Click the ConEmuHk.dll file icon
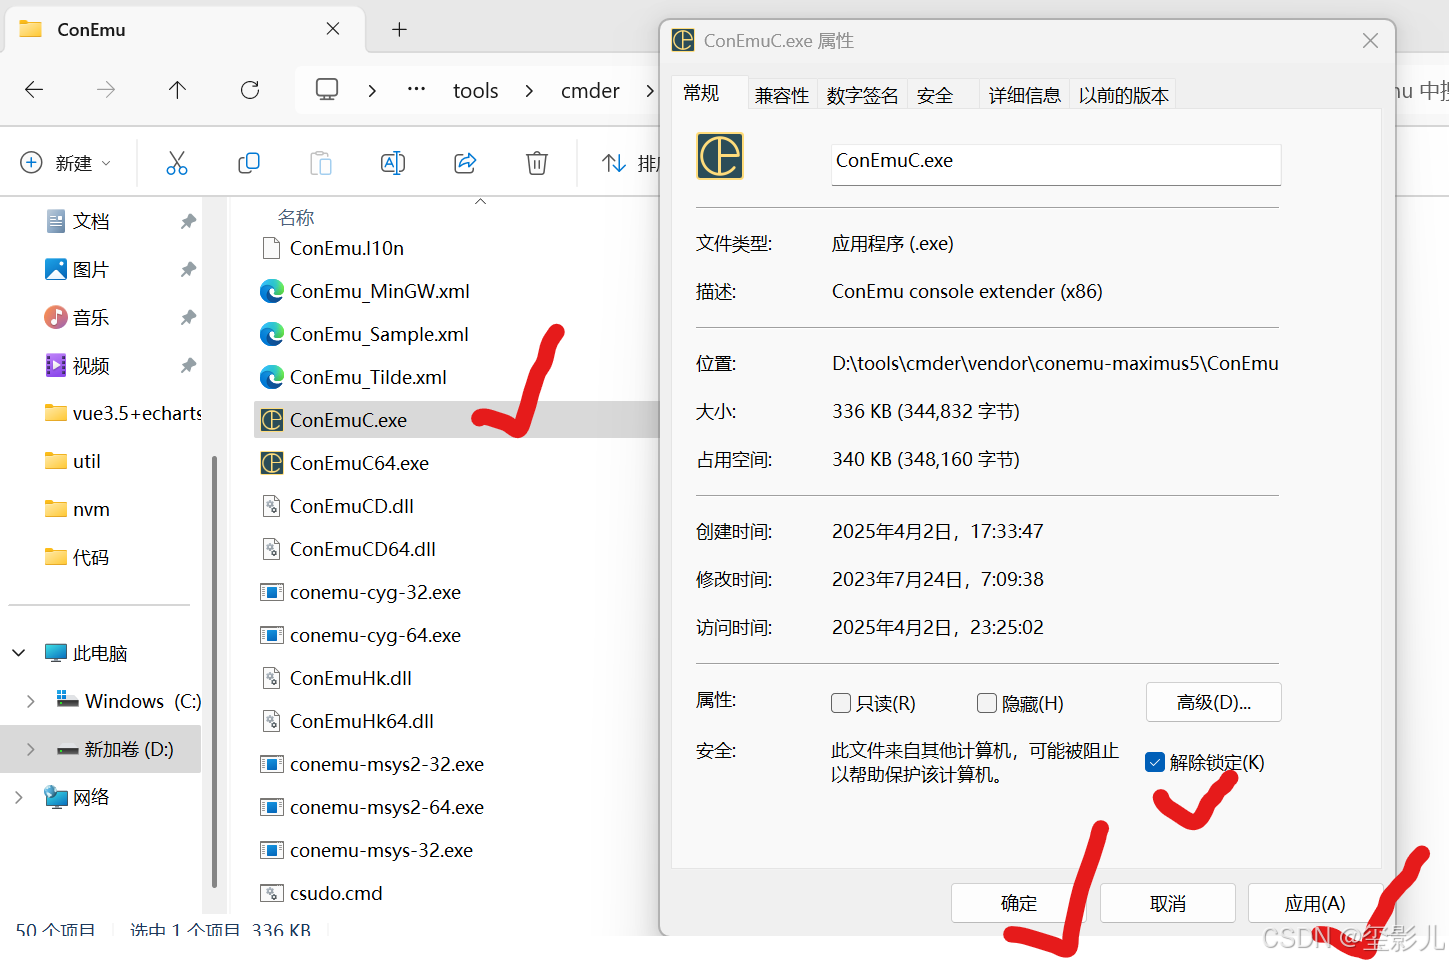The width and height of the screenshot is (1449, 964). (271, 678)
